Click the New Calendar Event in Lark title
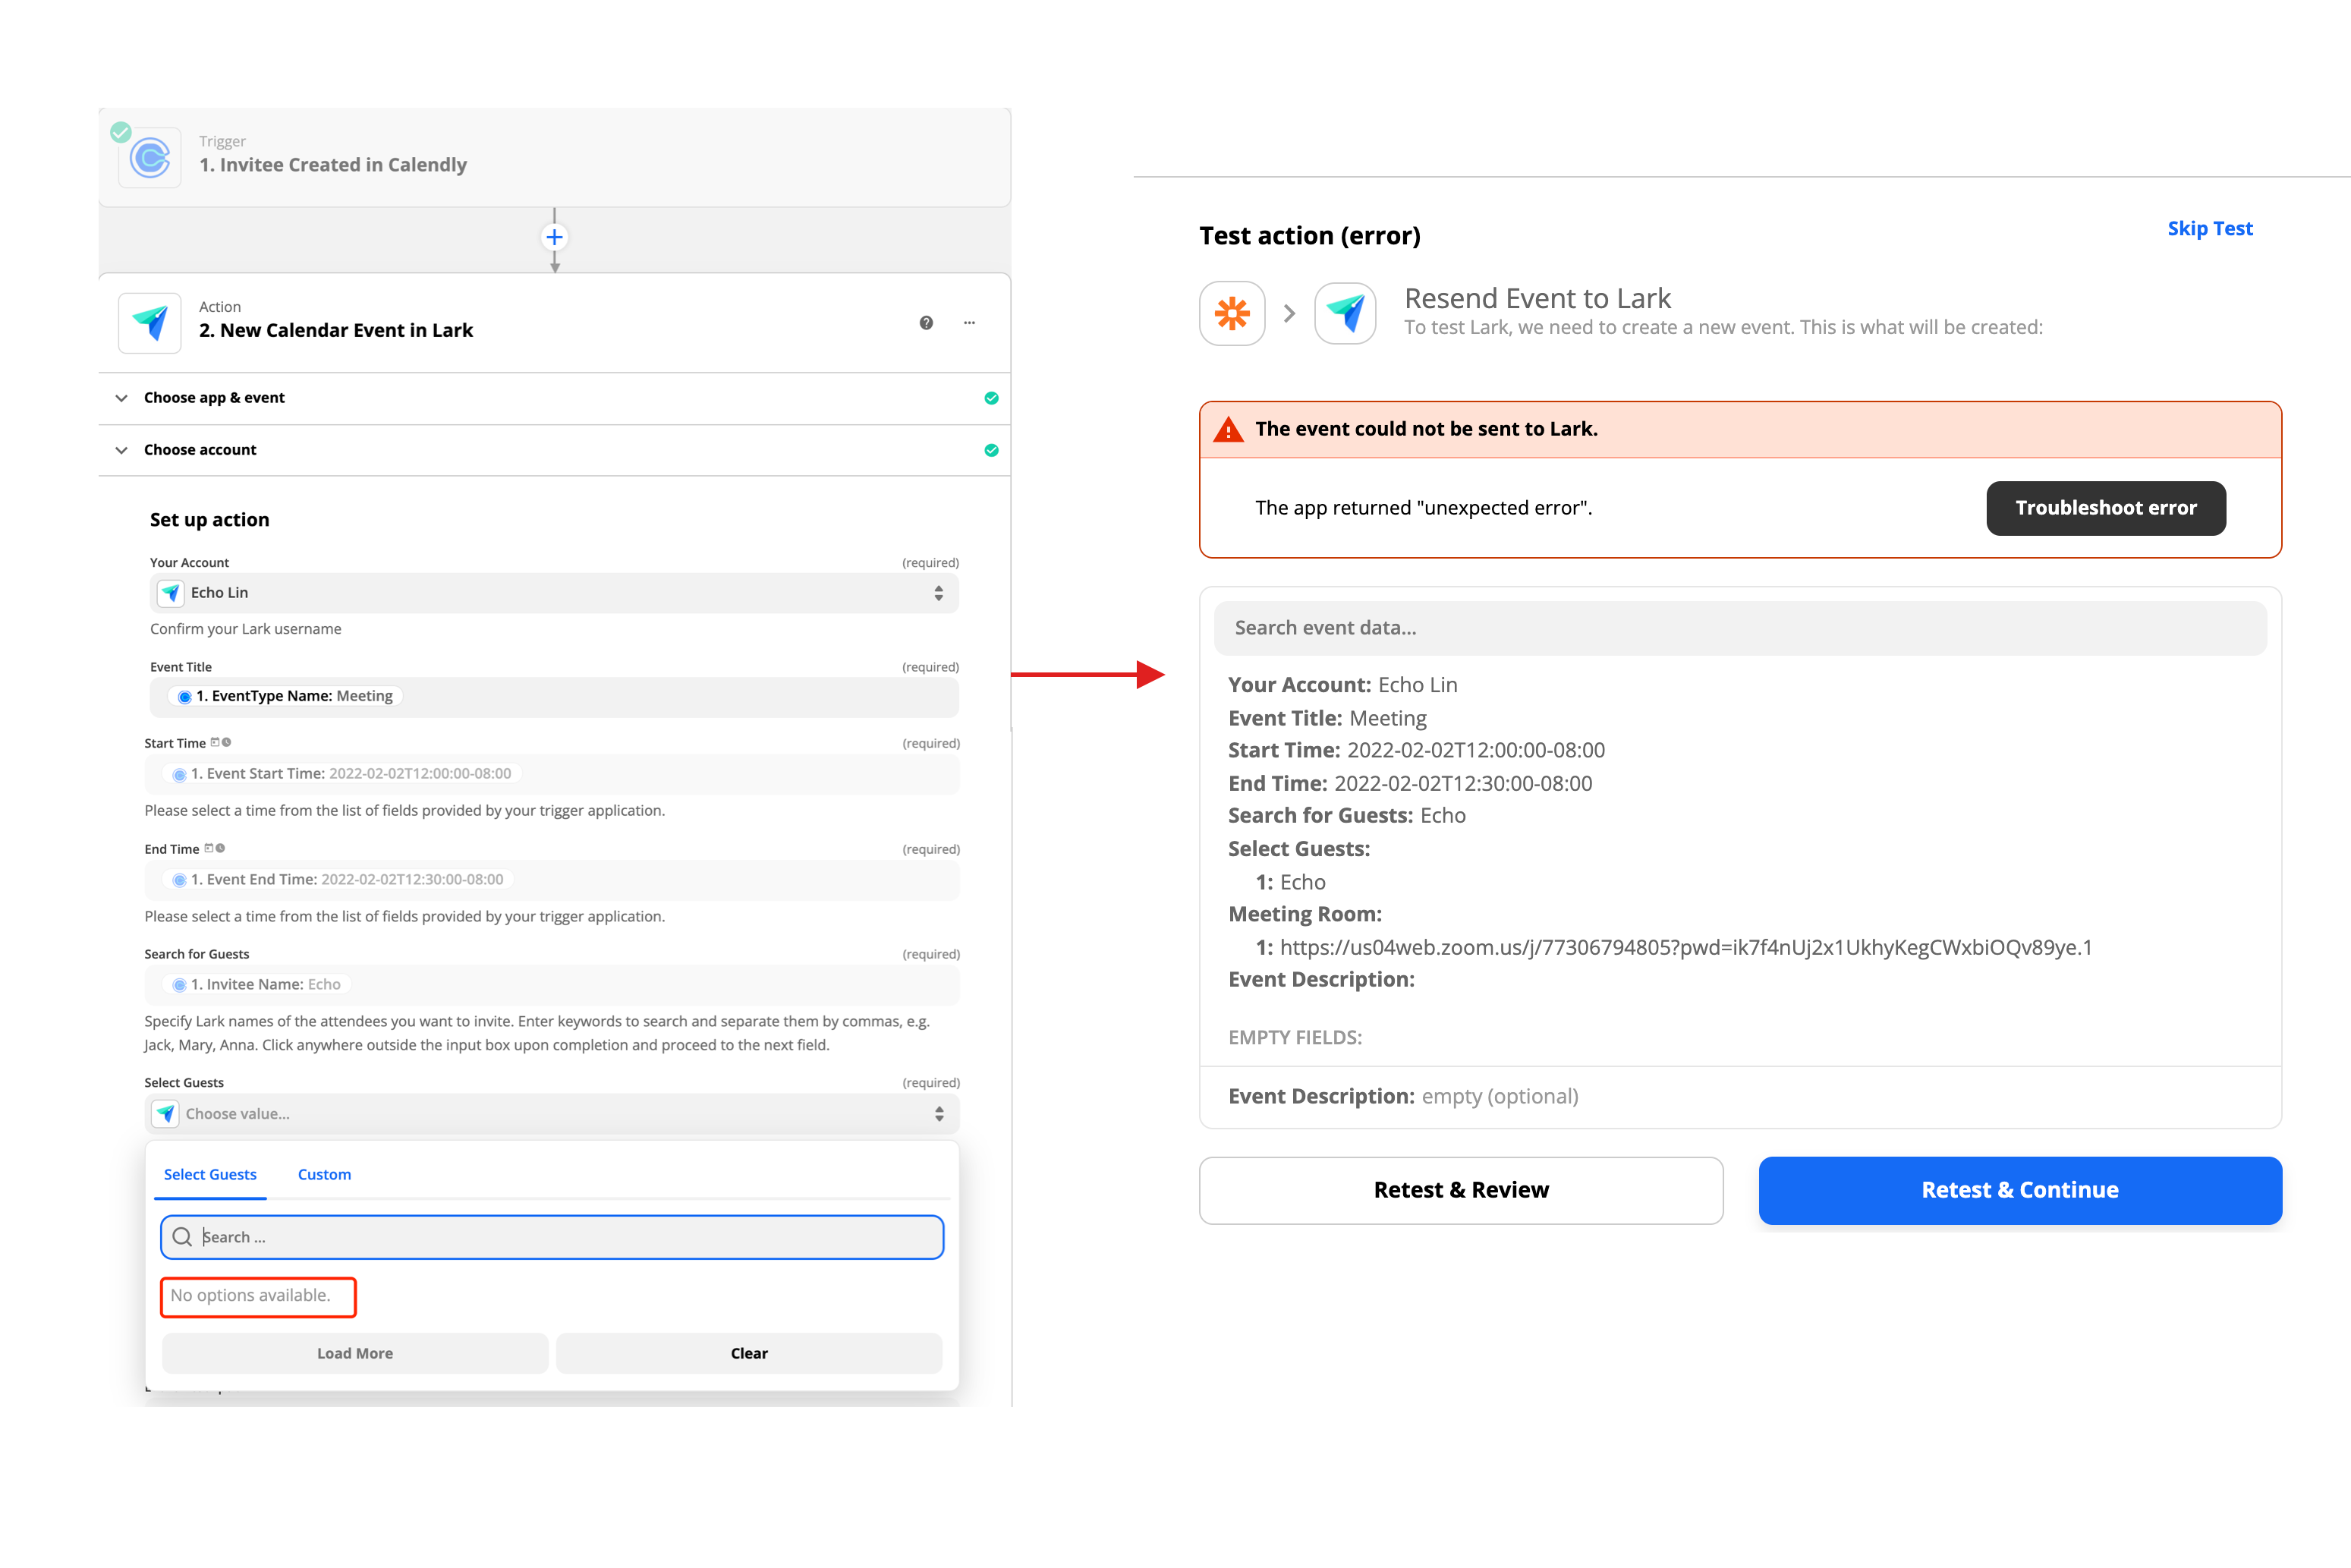 point(336,331)
